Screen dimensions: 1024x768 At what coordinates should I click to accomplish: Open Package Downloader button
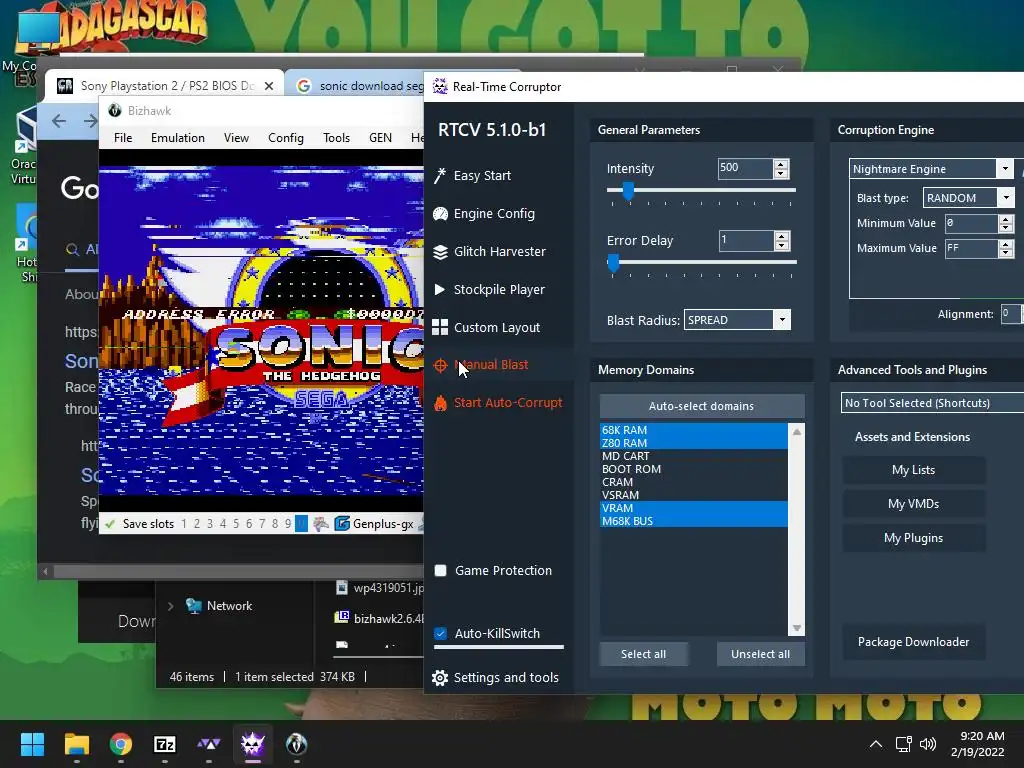point(913,642)
